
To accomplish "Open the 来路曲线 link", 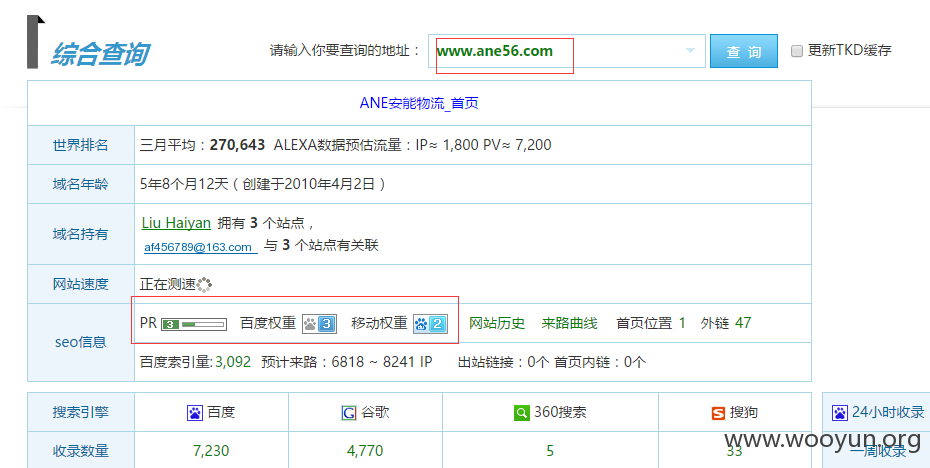I will [x=569, y=323].
